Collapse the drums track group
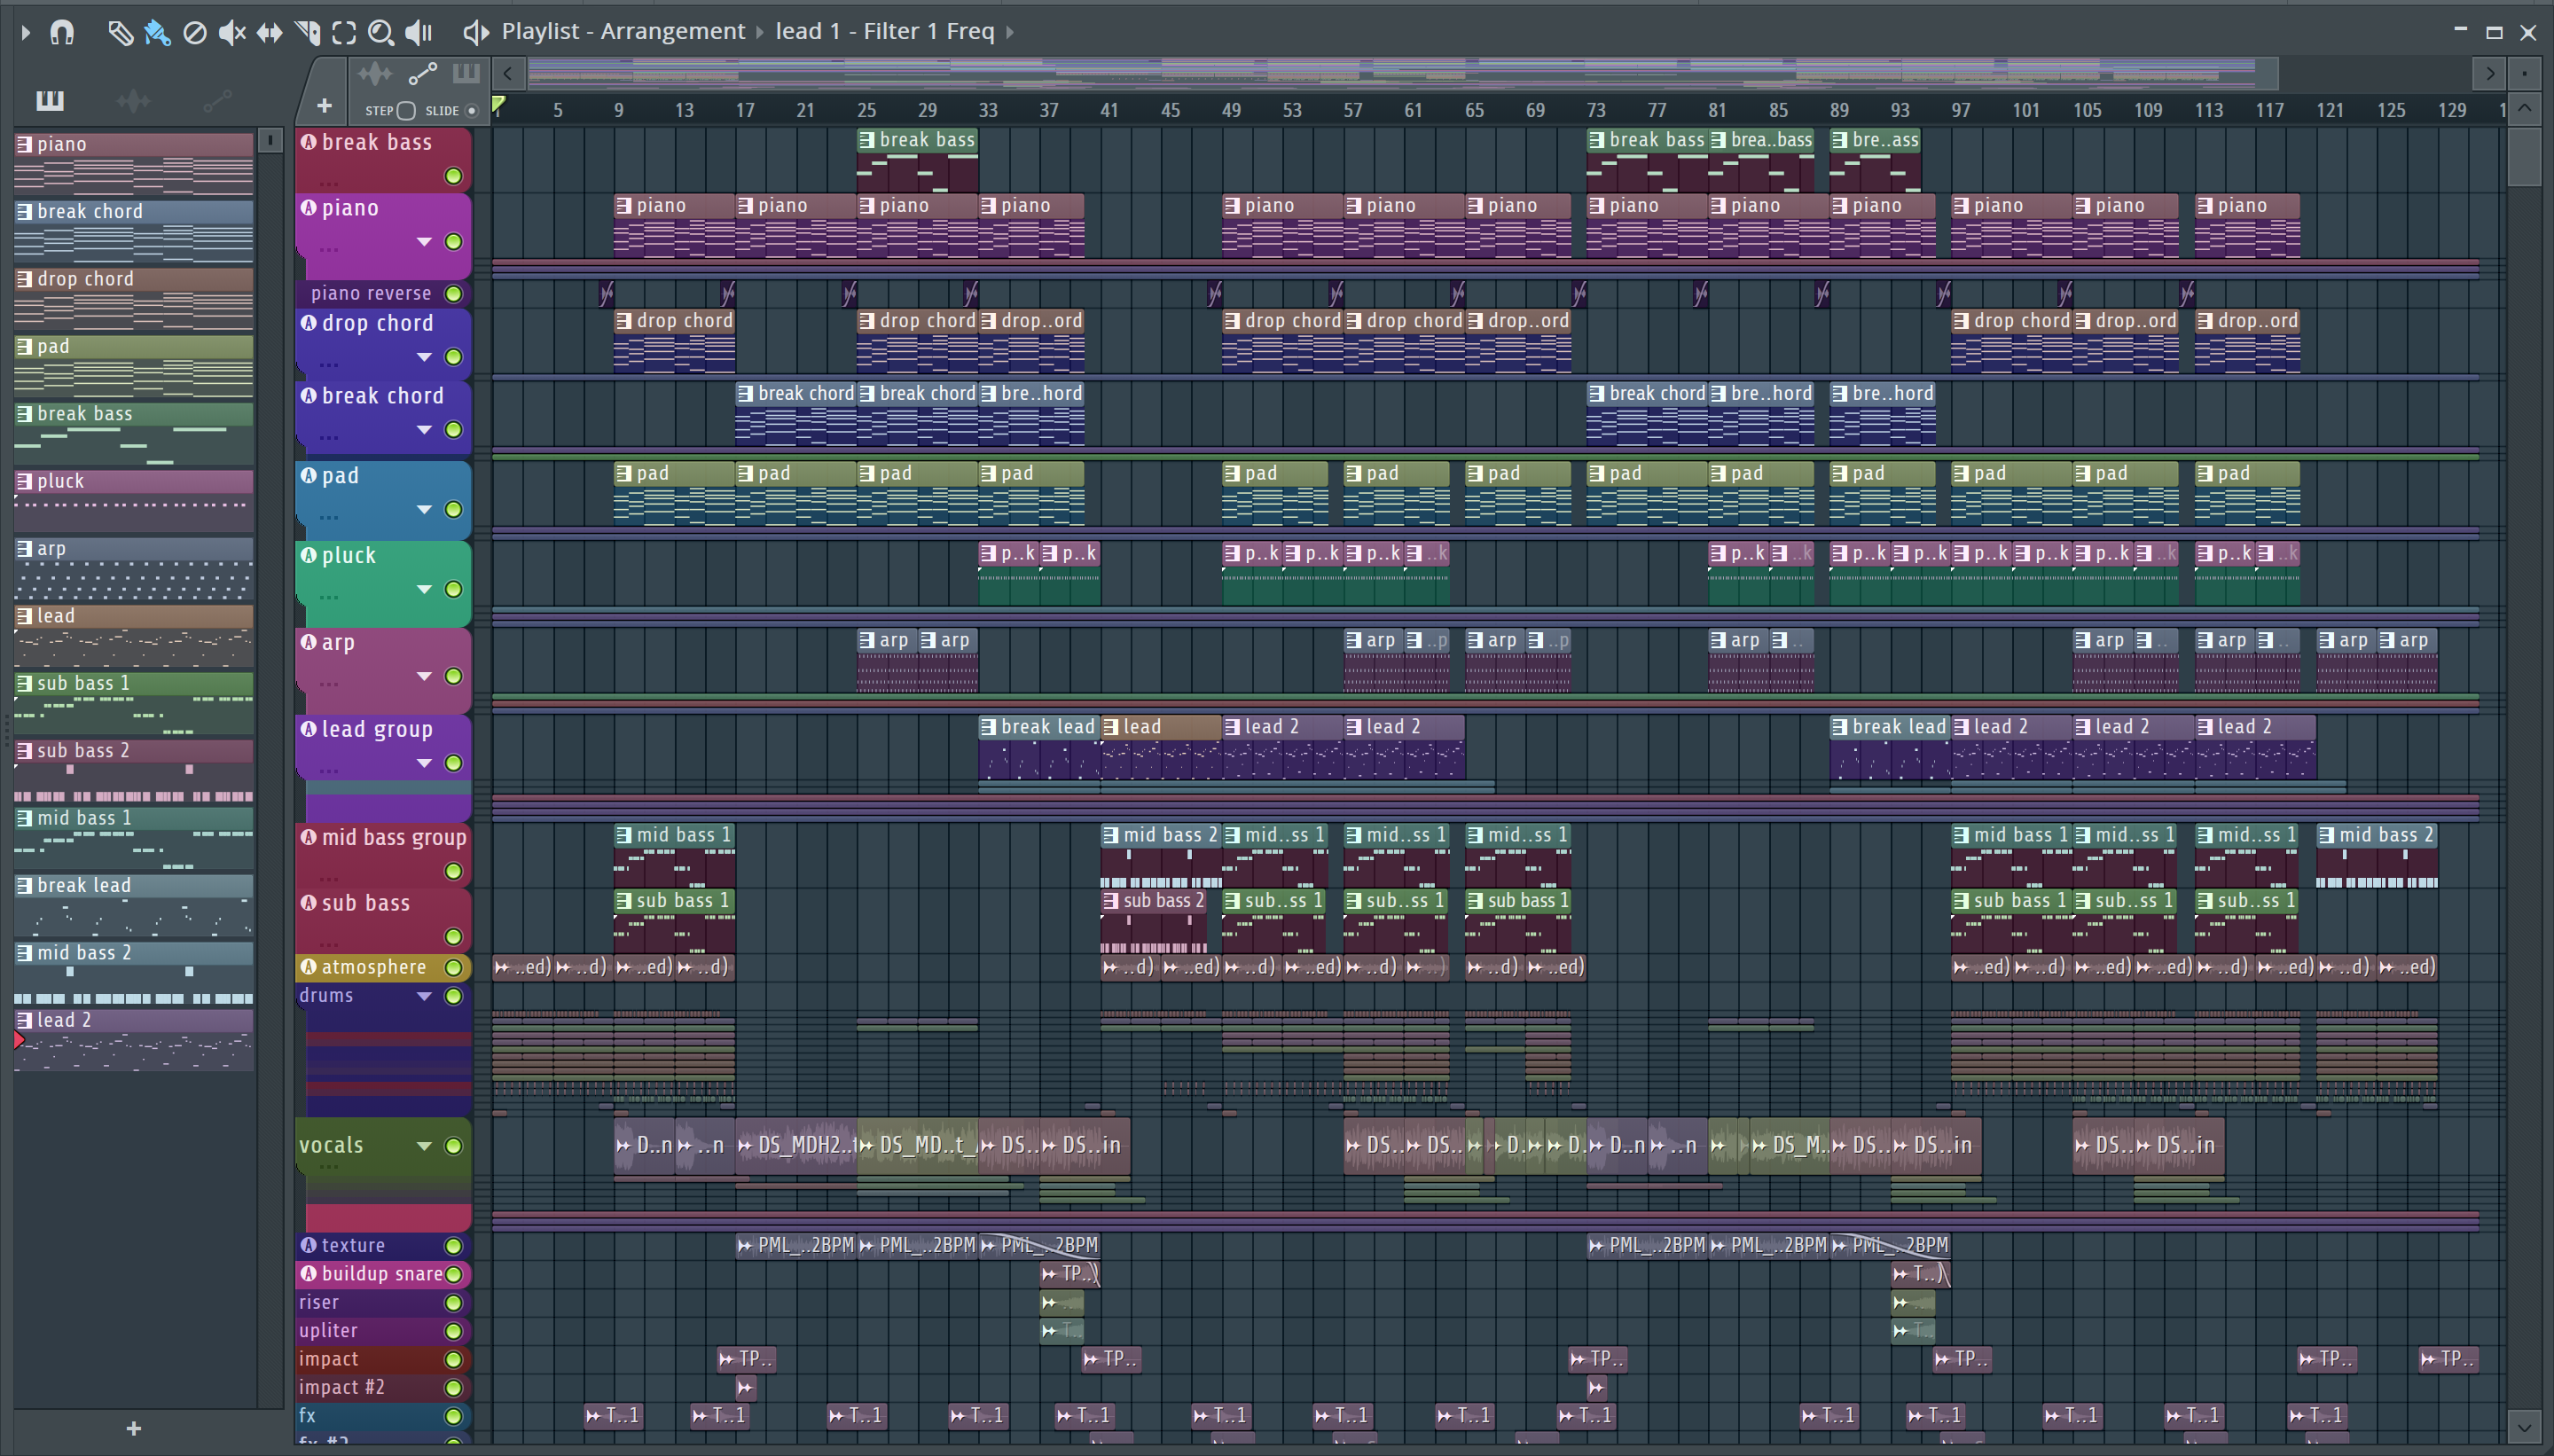The height and width of the screenshot is (1456, 2554). pyautogui.click(x=424, y=996)
